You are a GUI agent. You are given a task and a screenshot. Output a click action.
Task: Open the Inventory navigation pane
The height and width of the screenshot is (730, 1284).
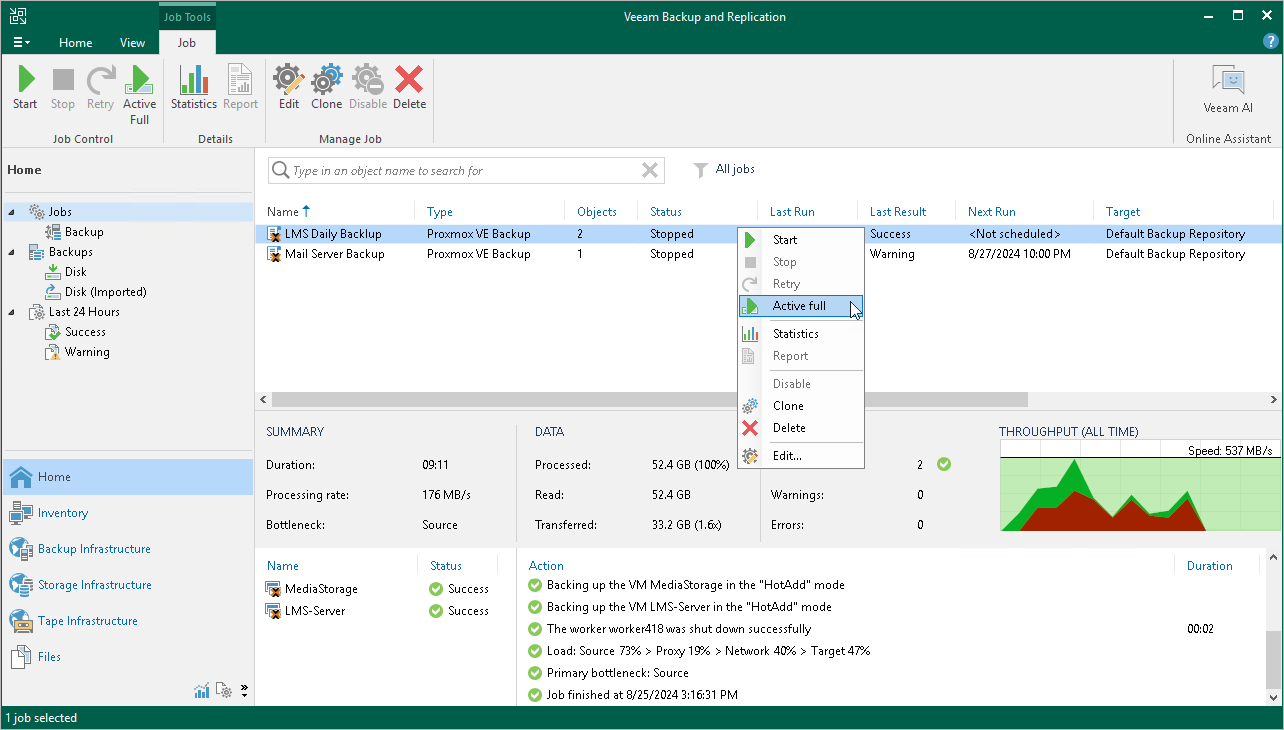[63, 513]
